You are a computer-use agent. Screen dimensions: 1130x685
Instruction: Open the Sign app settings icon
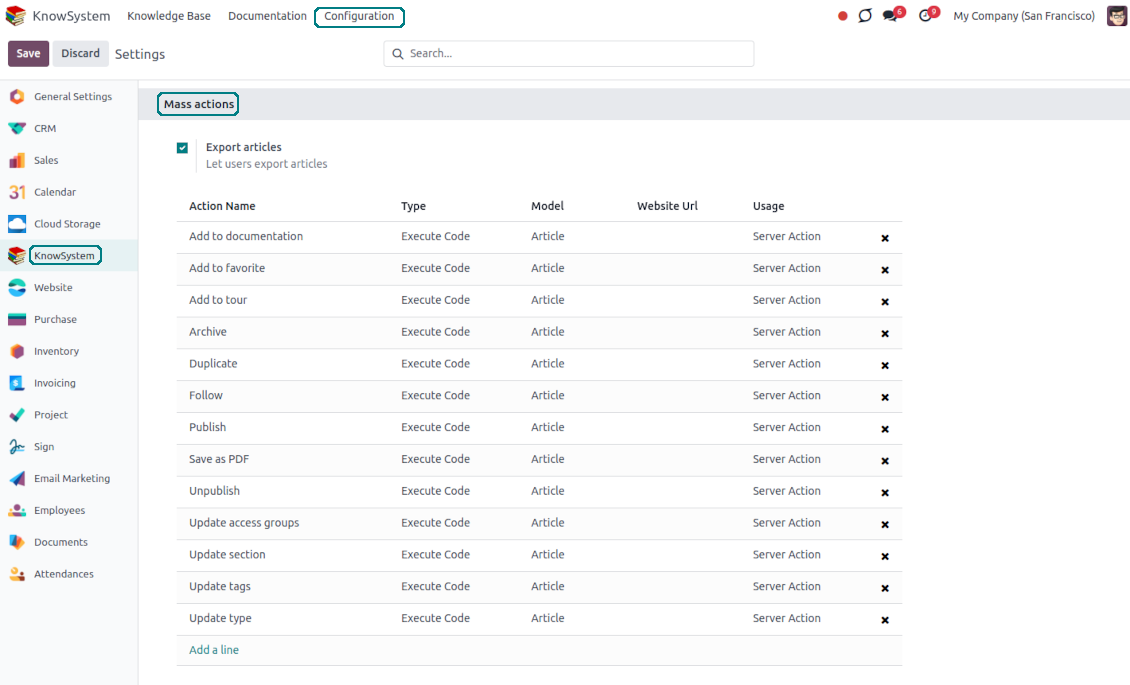point(17,447)
